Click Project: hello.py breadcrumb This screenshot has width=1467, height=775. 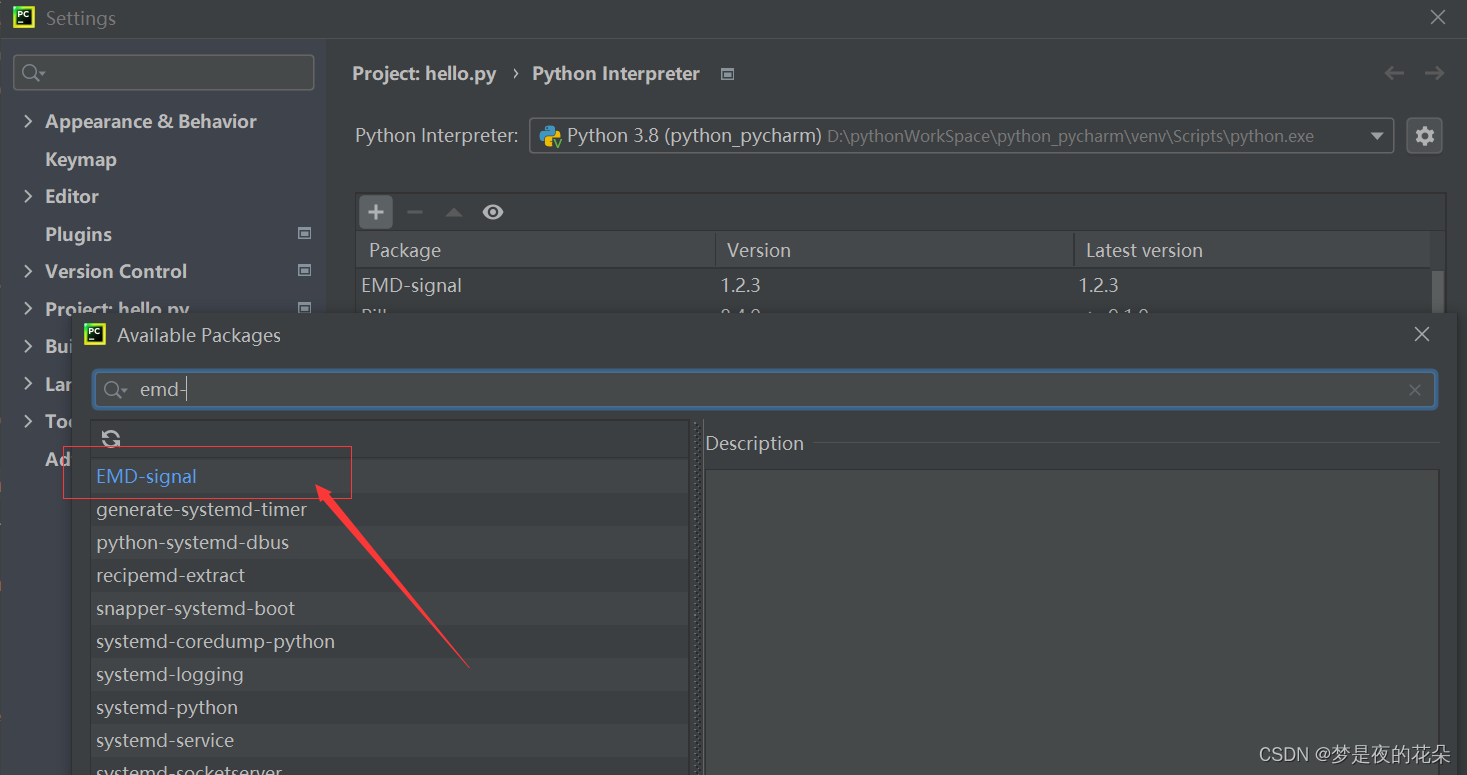pyautogui.click(x=424, y=74)
